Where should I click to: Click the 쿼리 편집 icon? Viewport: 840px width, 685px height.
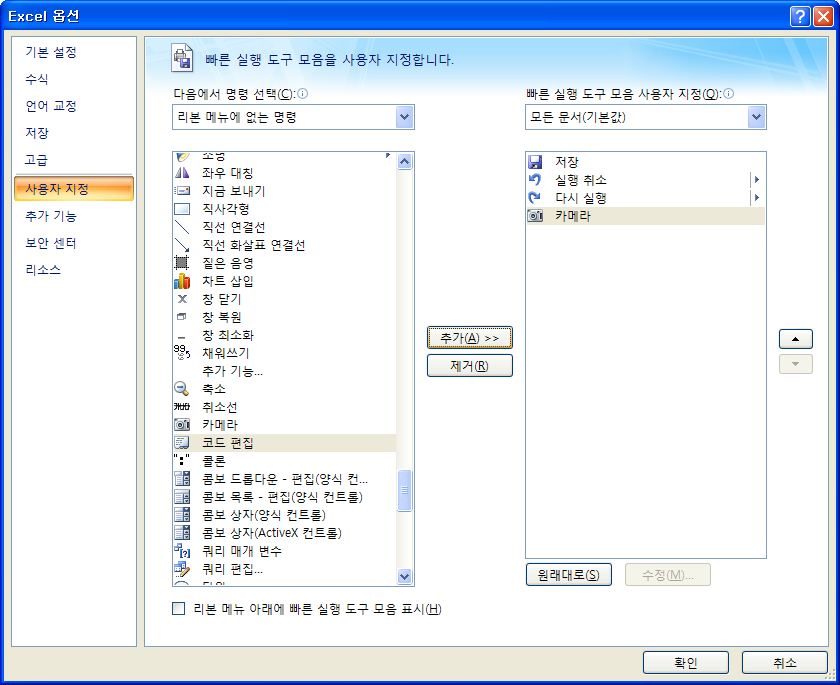182,569
